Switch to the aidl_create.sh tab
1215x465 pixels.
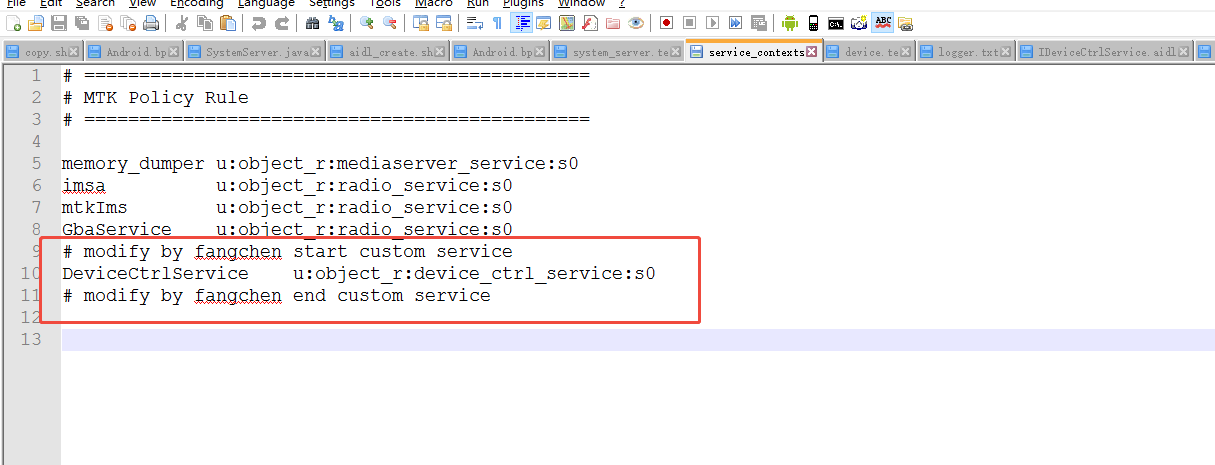tap(388, 52)
